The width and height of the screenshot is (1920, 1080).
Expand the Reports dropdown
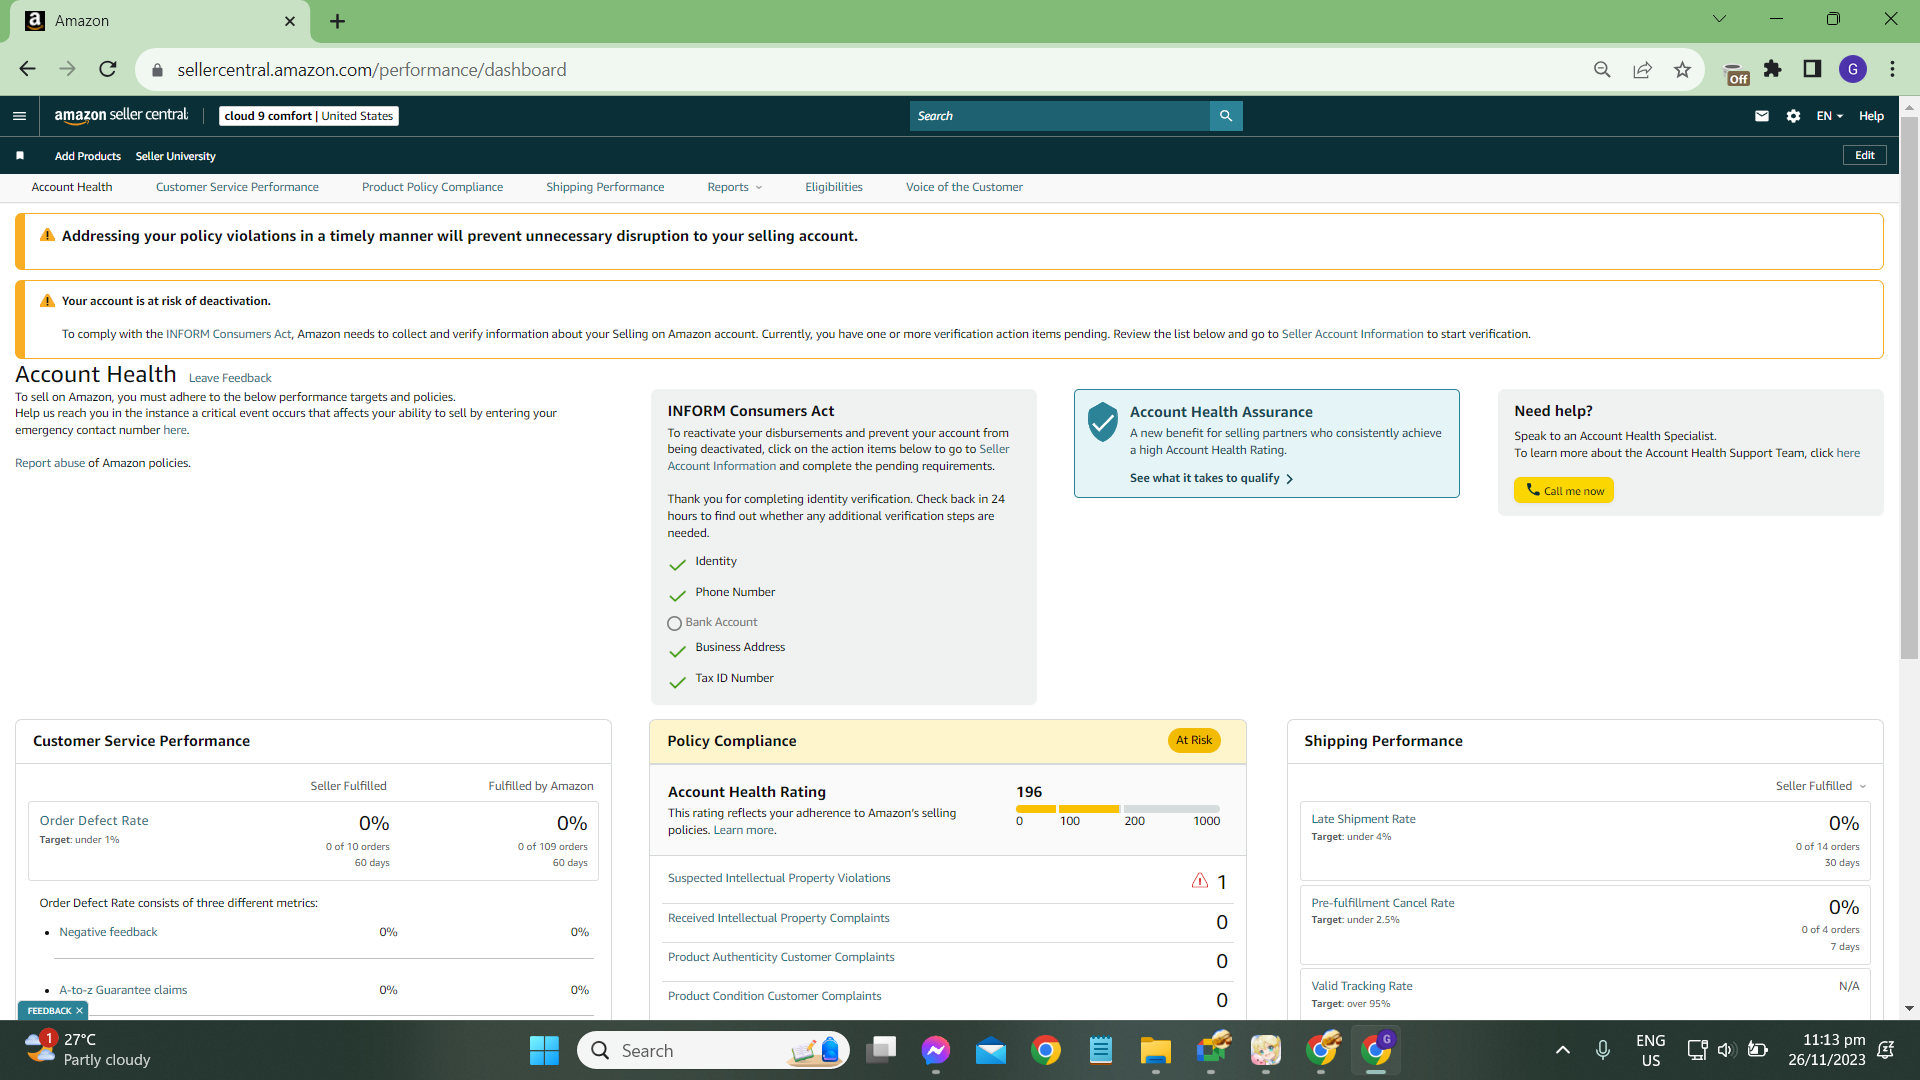734,187
